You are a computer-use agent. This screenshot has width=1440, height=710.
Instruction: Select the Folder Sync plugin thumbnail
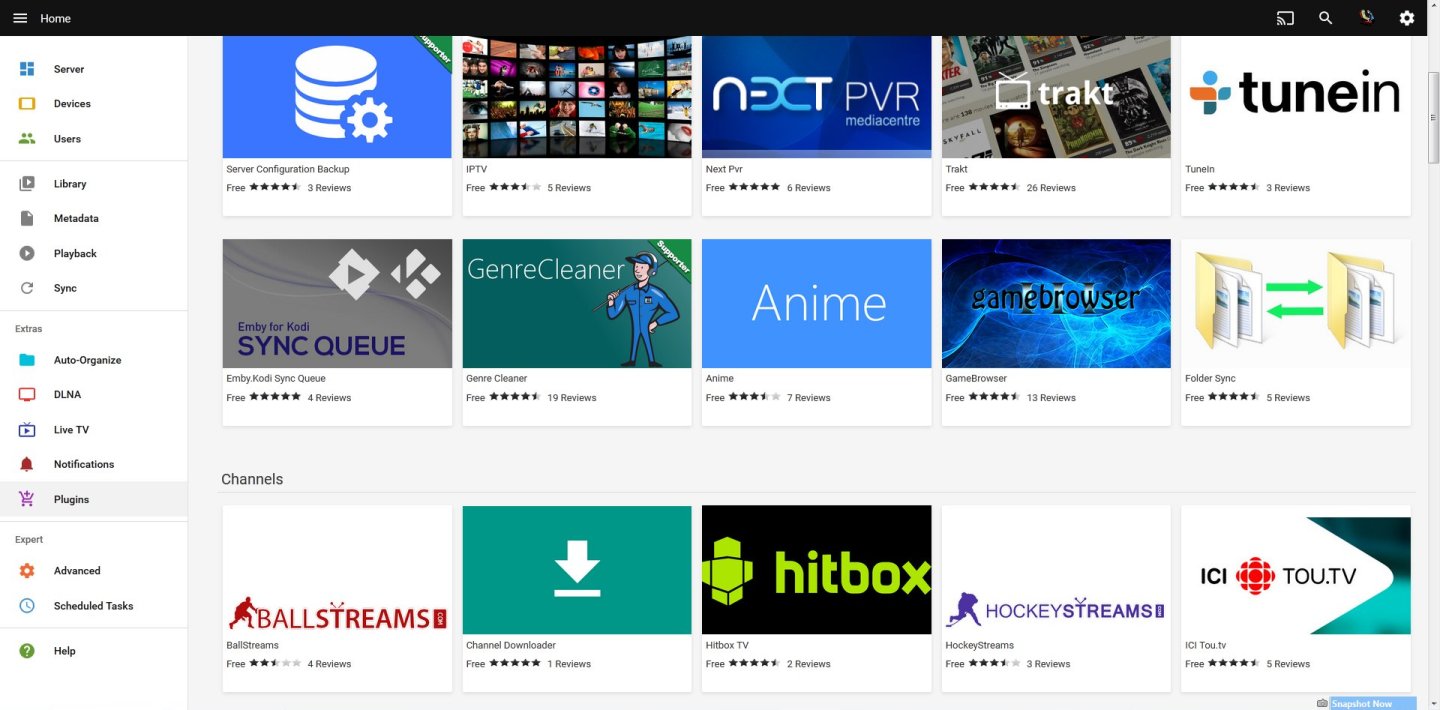click(x=1296, y=303)
